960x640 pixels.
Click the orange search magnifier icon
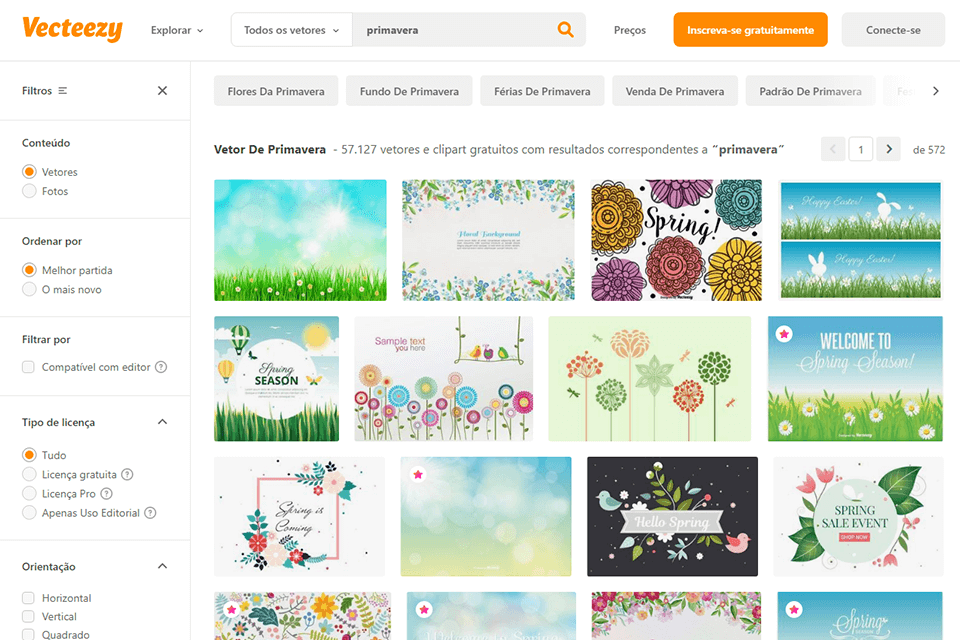[x=565, y=29]
